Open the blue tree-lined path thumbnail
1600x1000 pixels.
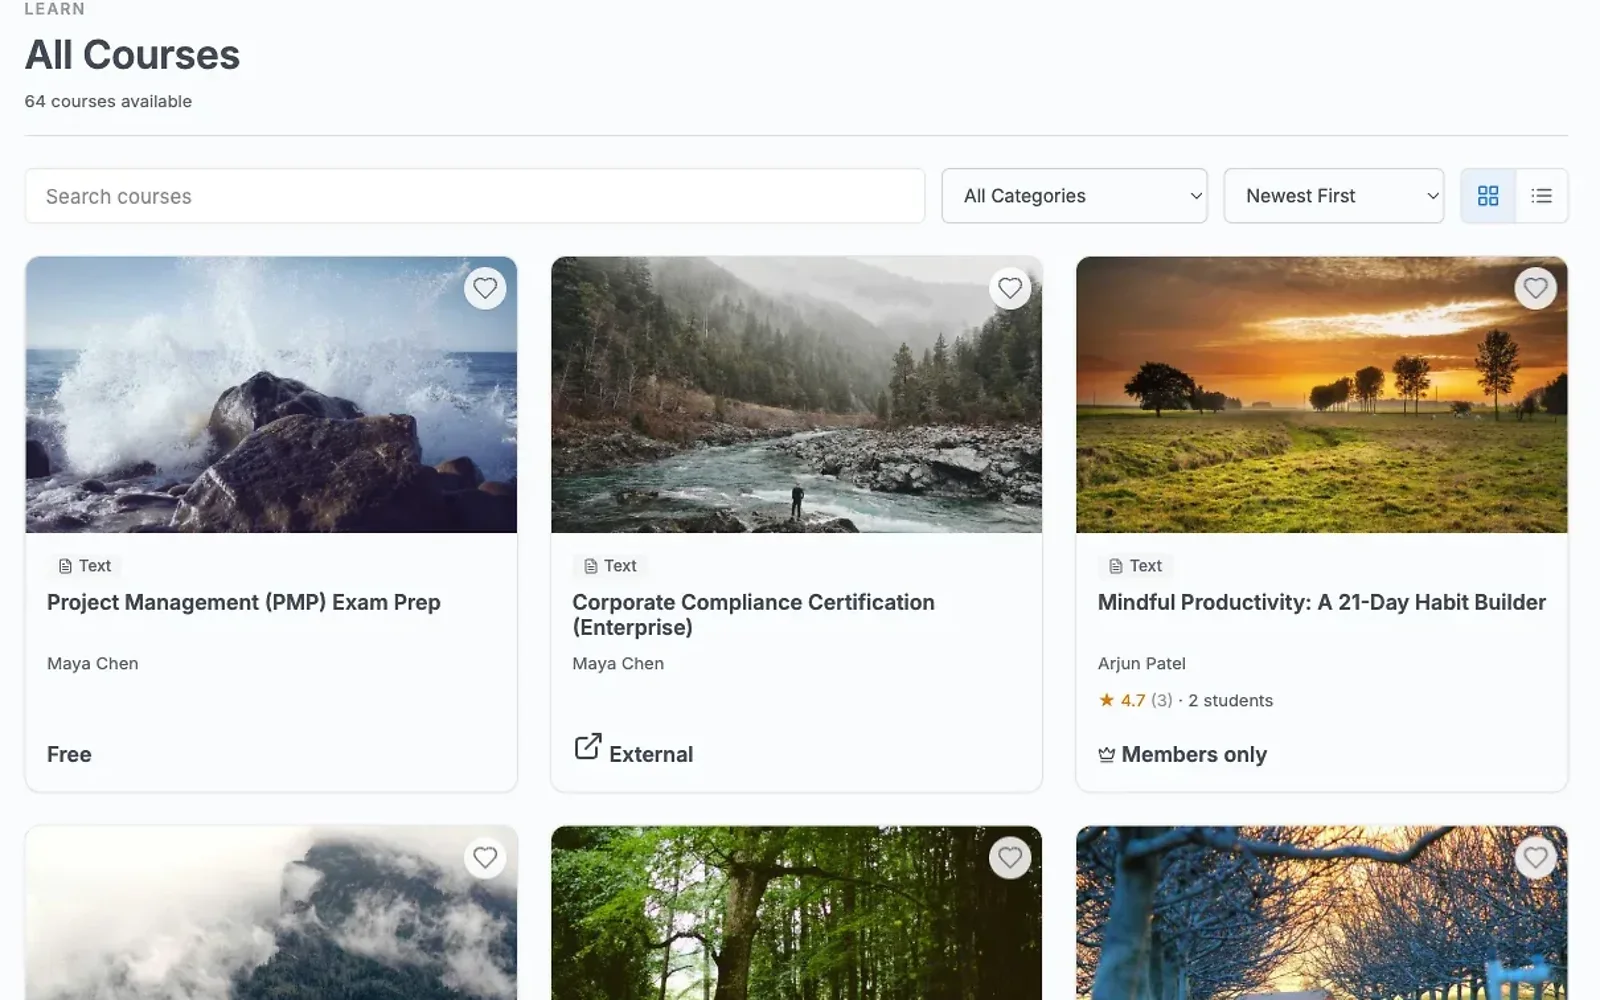[x=1322, y=913]
